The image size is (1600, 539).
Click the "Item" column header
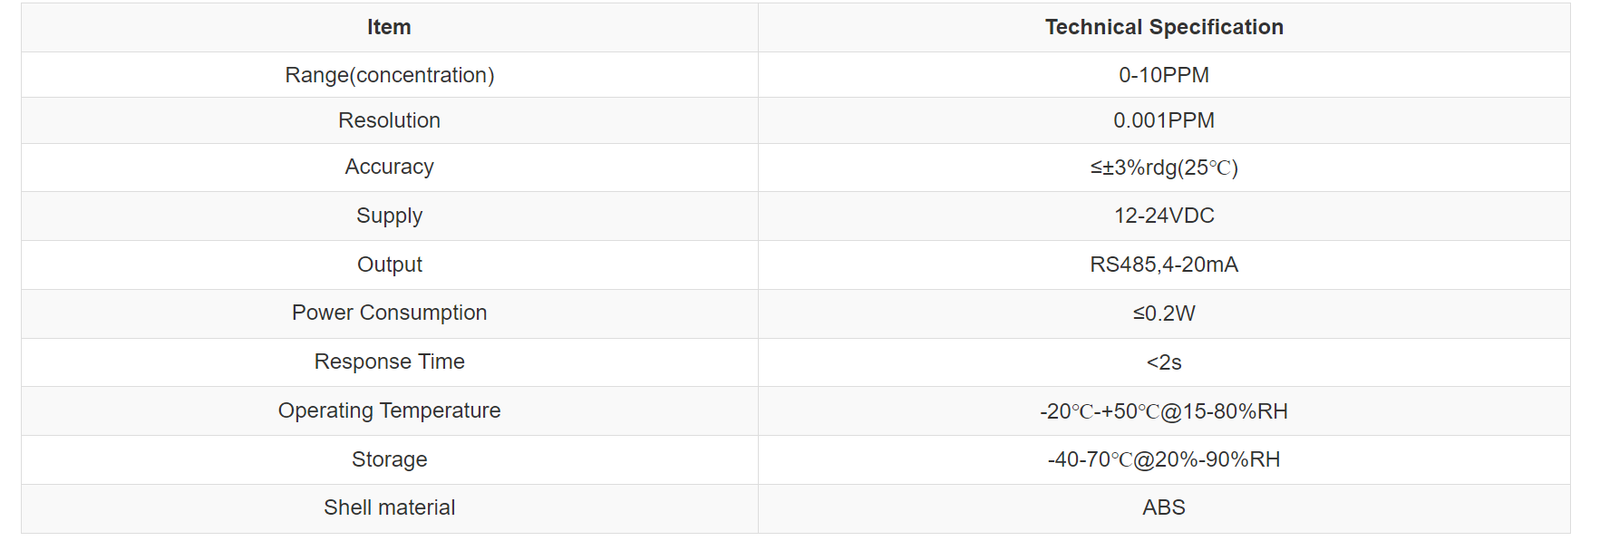click(389, 27)
